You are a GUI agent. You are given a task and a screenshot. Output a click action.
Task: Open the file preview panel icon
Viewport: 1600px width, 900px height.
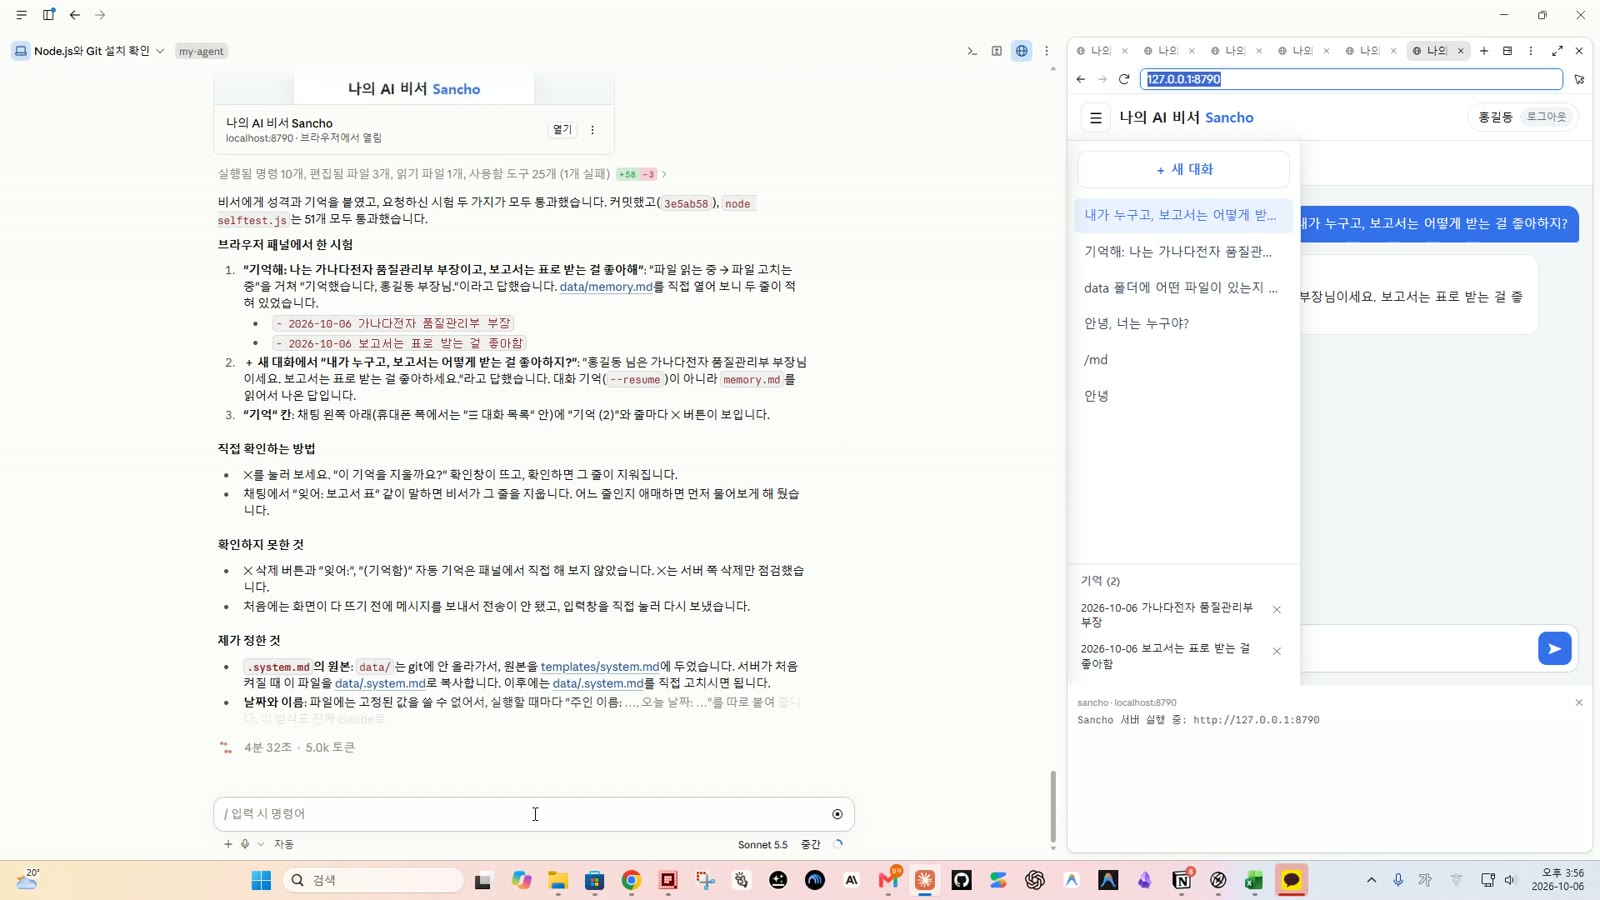997,51
